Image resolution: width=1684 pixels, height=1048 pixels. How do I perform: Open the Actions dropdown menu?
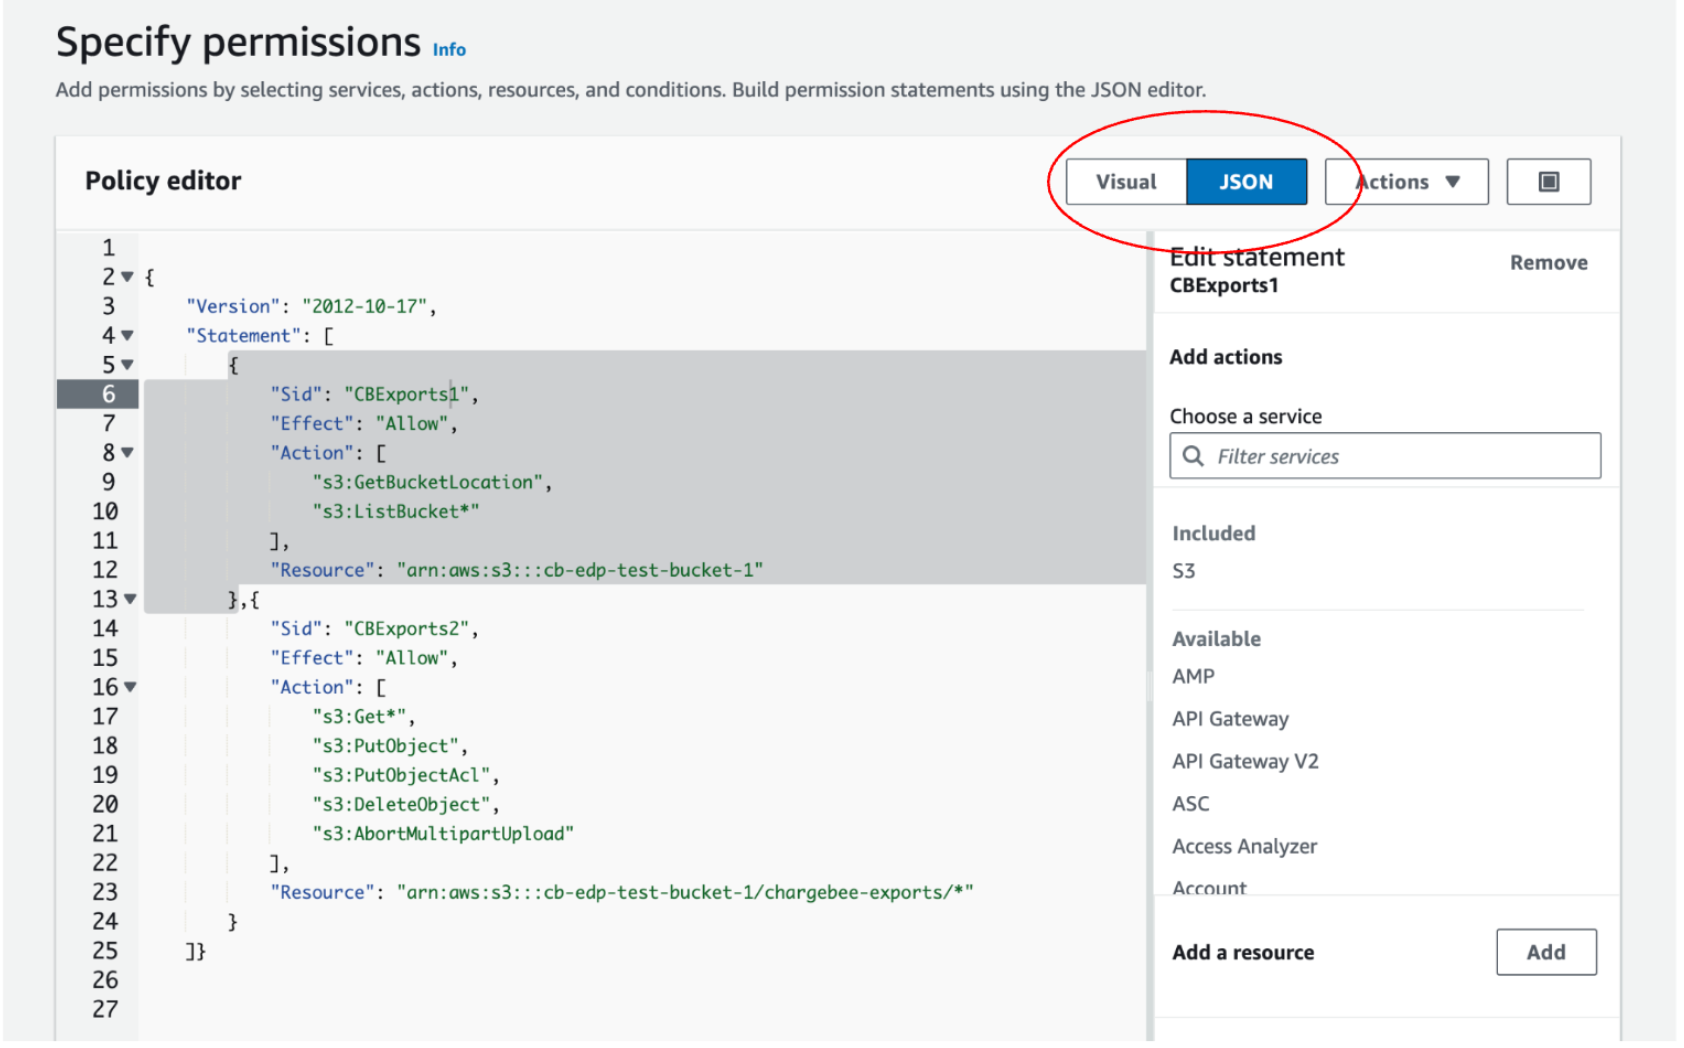coord(1406,182)
